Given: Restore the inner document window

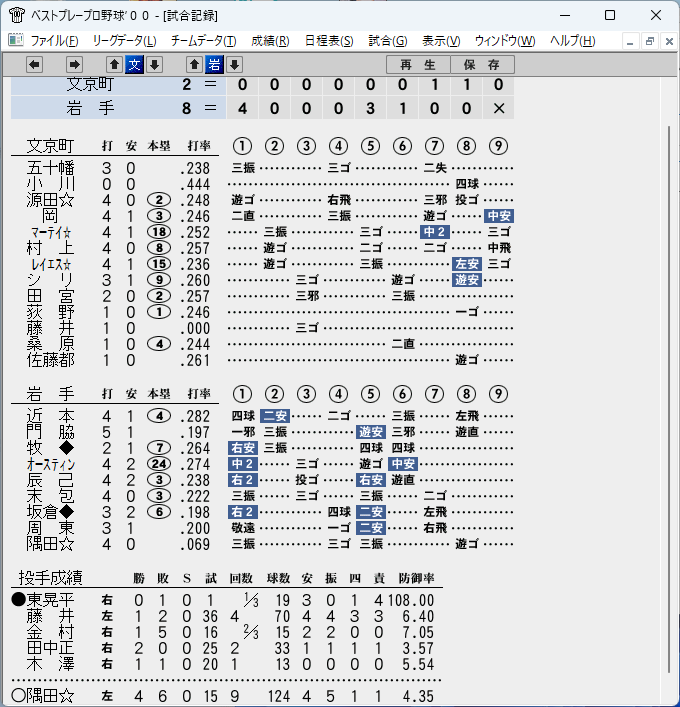Looking at the screenshot, I should point(649,41).
